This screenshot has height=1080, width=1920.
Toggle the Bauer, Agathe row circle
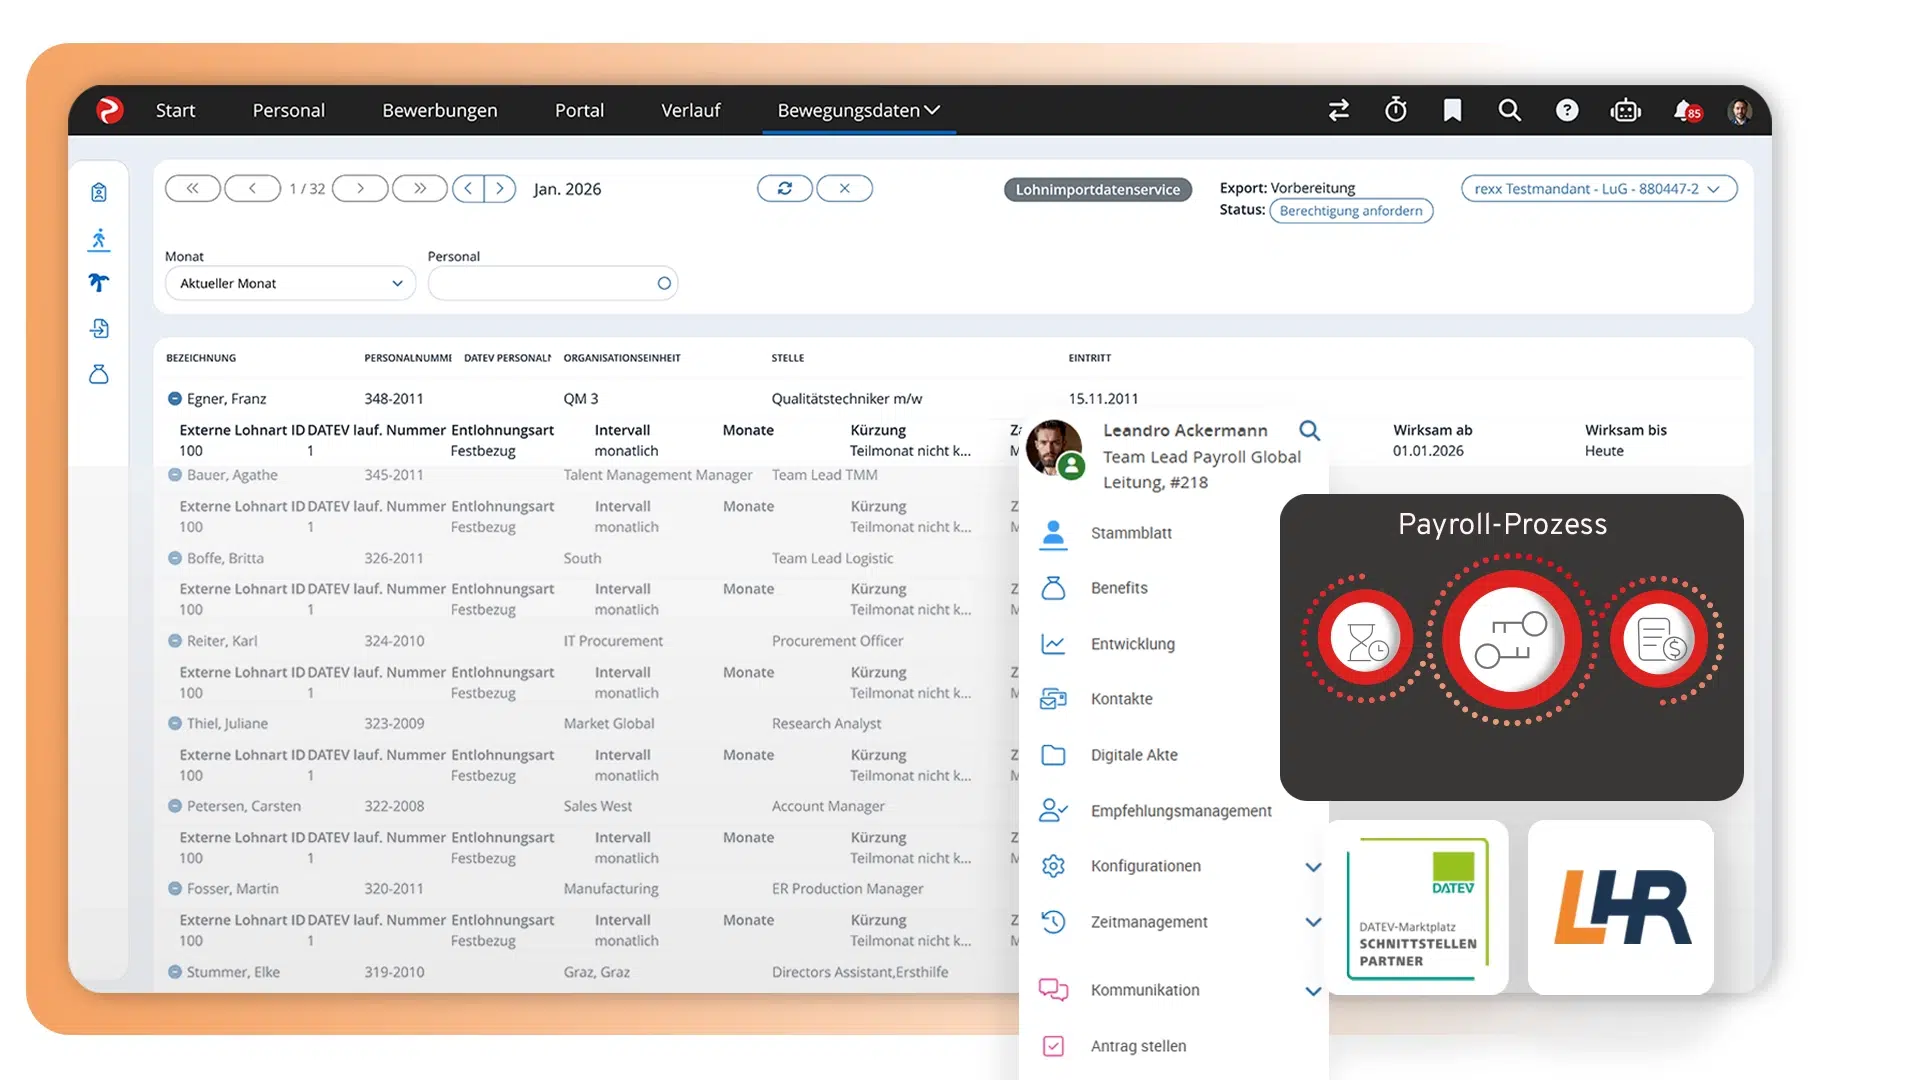174,475
